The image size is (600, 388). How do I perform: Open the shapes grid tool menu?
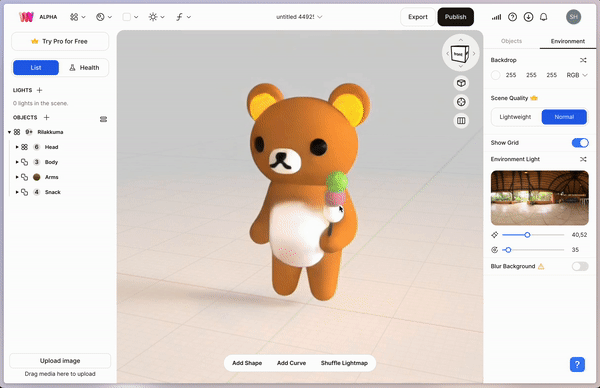click(77, 17)
